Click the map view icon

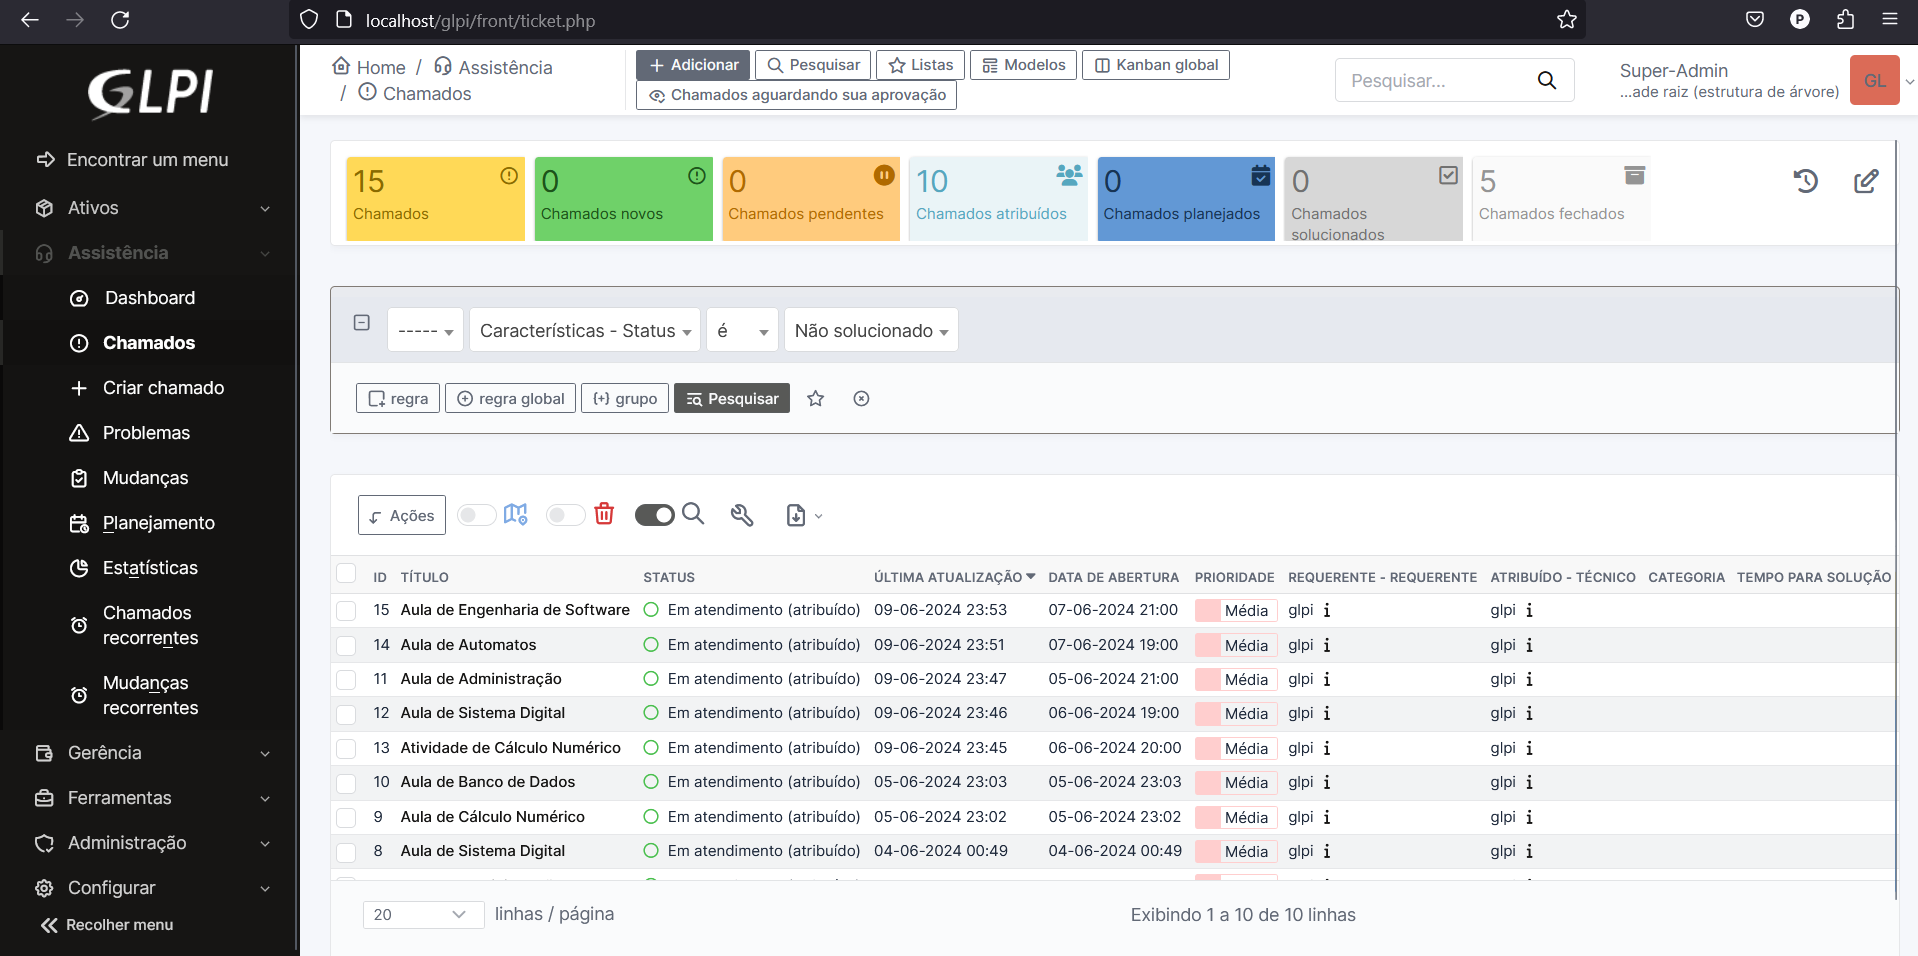point(515,514)
